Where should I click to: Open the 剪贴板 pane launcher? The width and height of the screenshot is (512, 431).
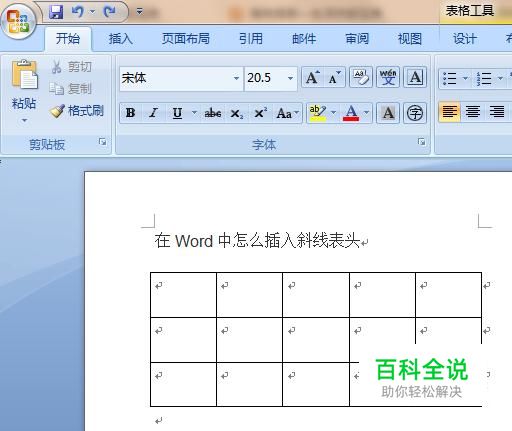tap(102, 142)
